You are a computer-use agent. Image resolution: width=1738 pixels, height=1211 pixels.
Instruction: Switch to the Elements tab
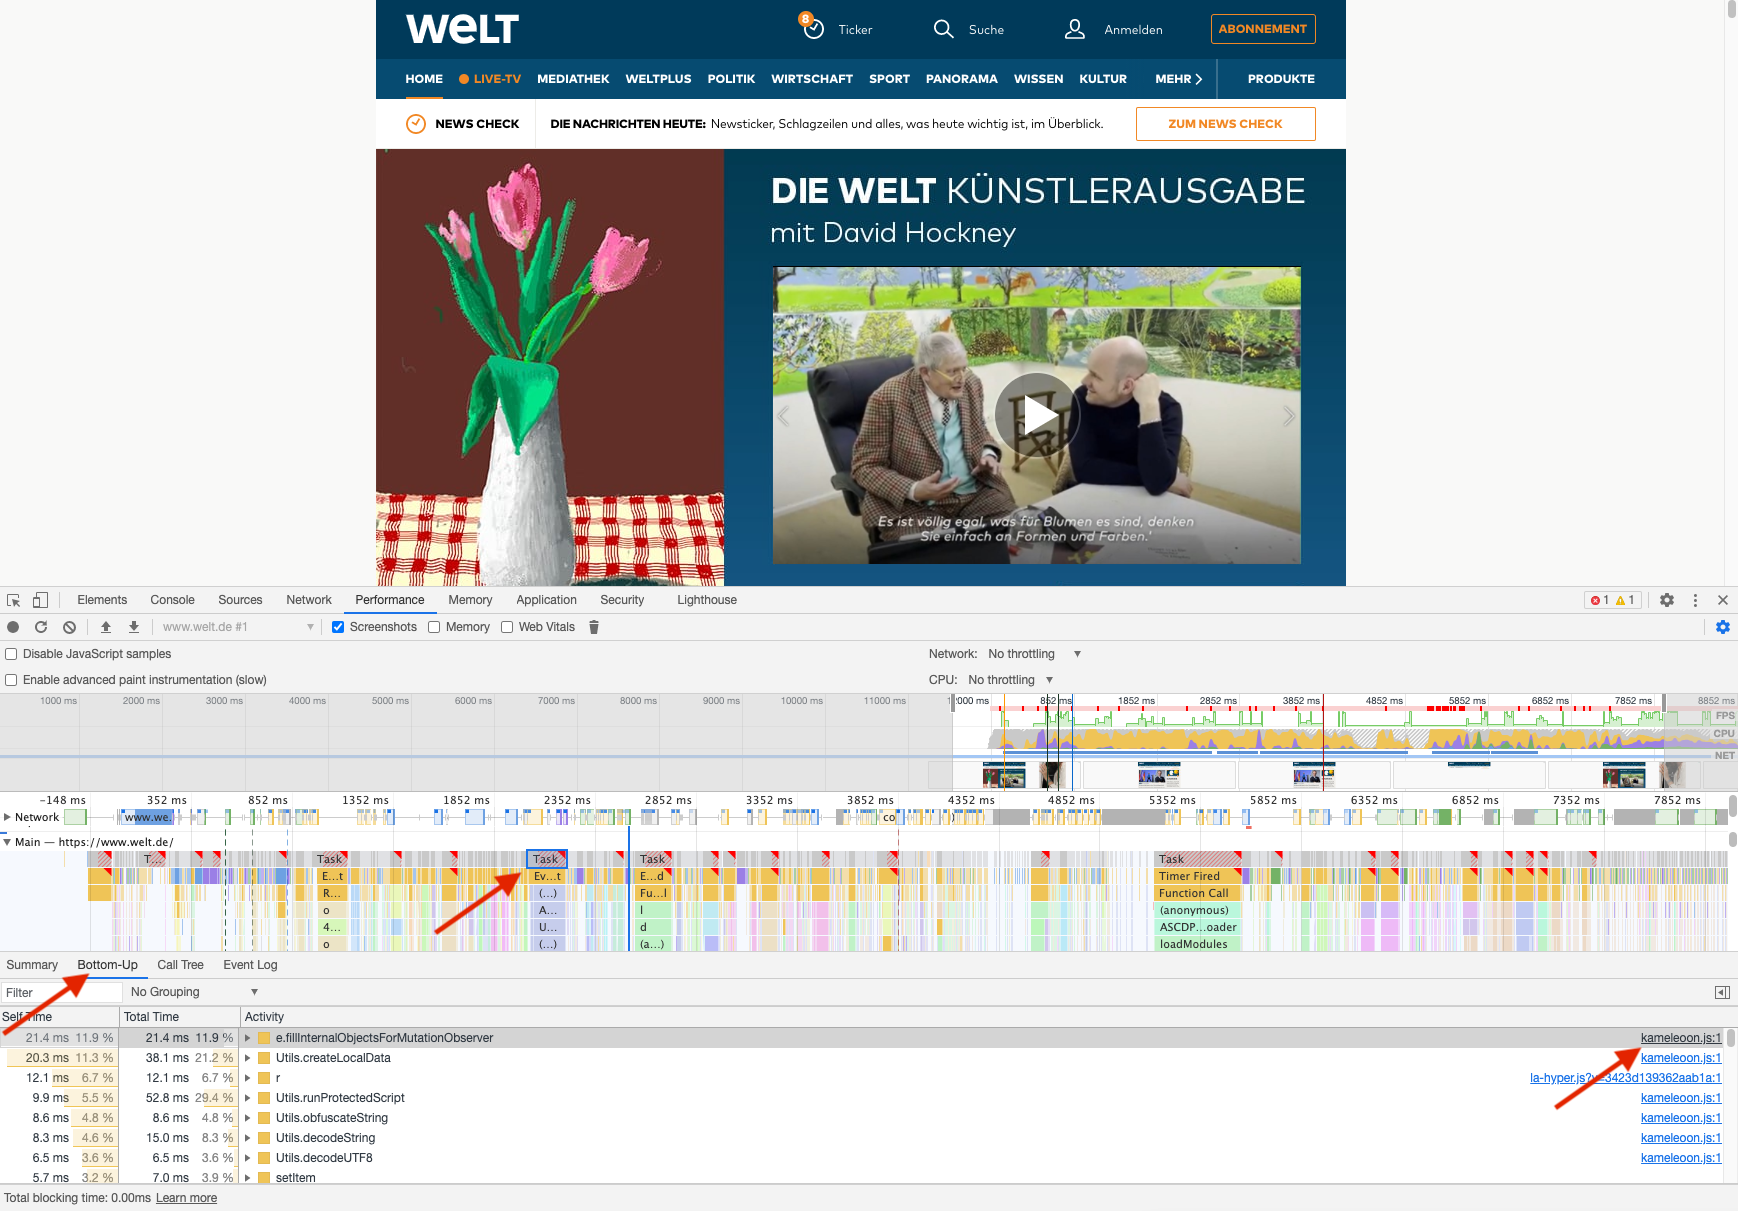tap(102, 600)
